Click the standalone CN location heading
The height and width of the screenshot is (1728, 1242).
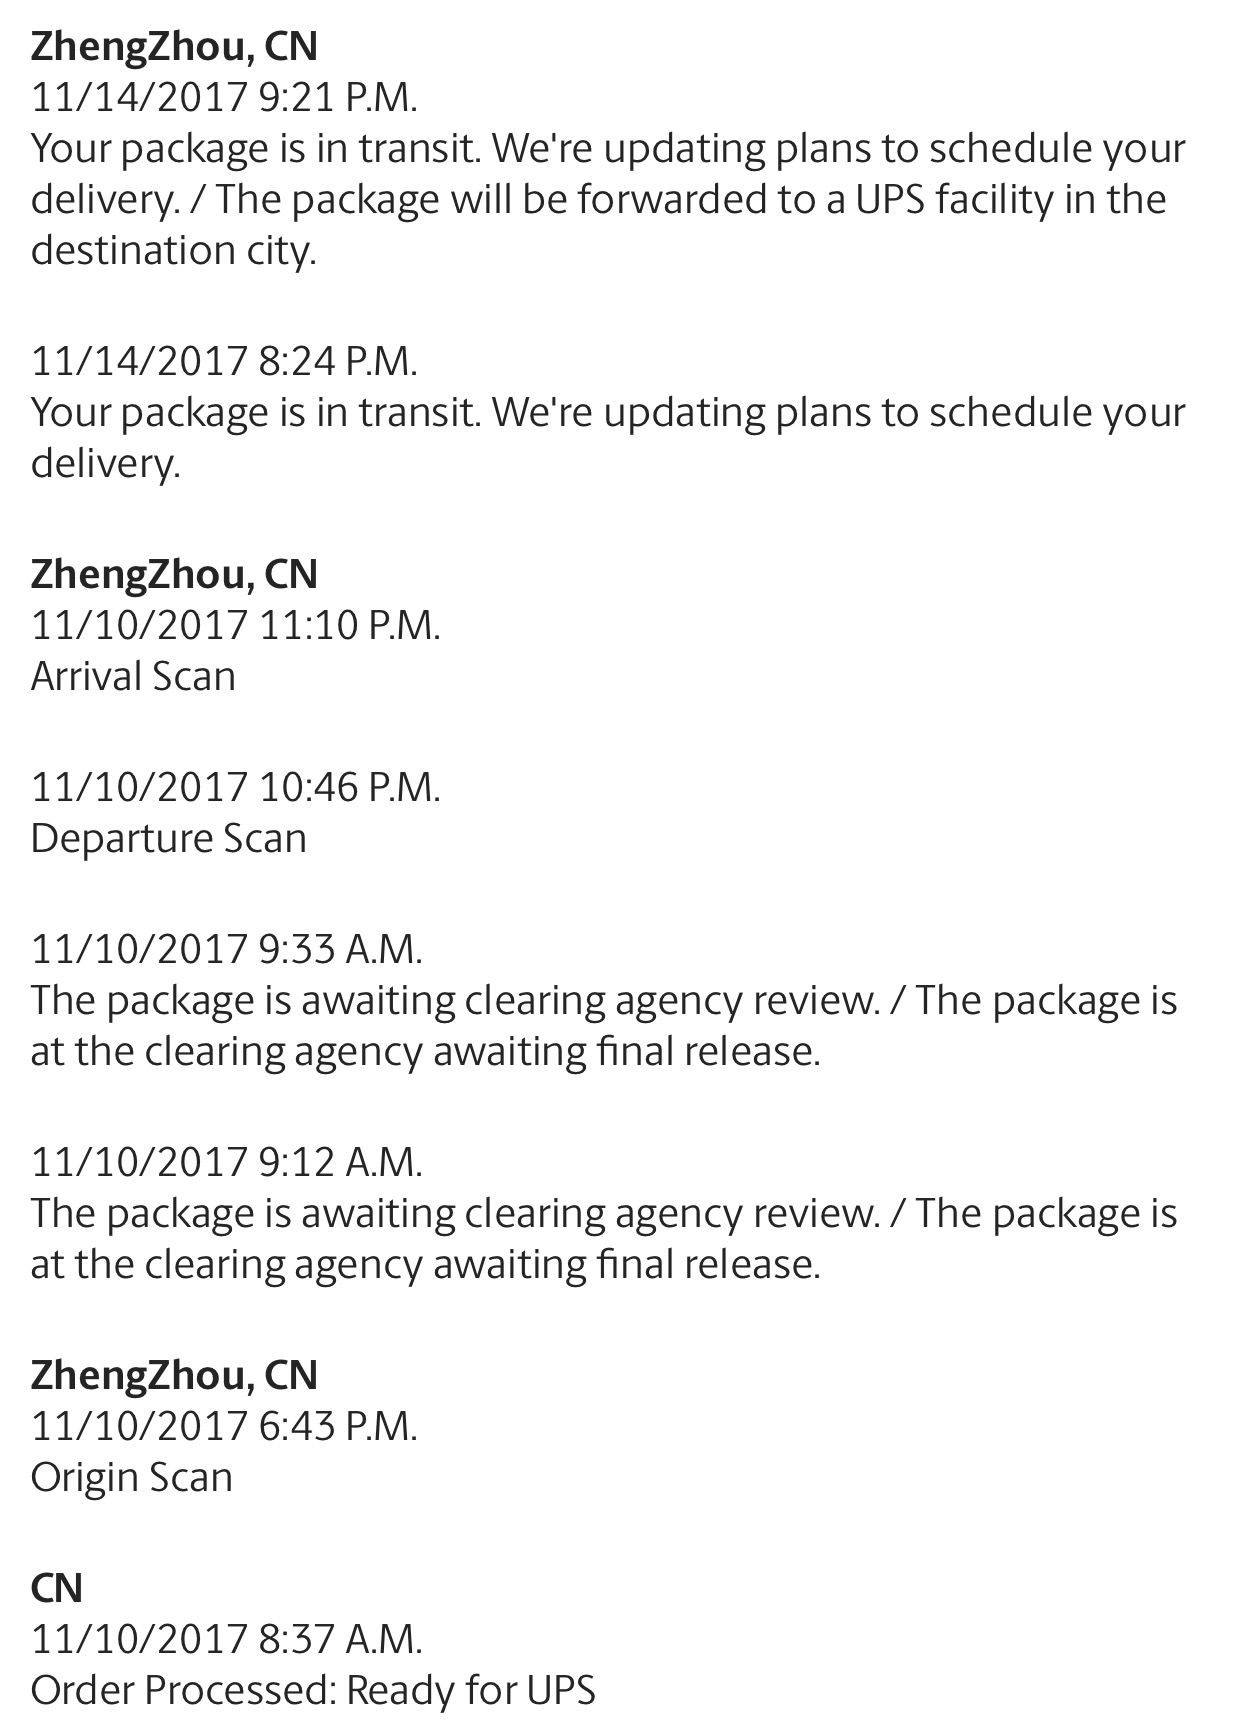(56, 1588)
